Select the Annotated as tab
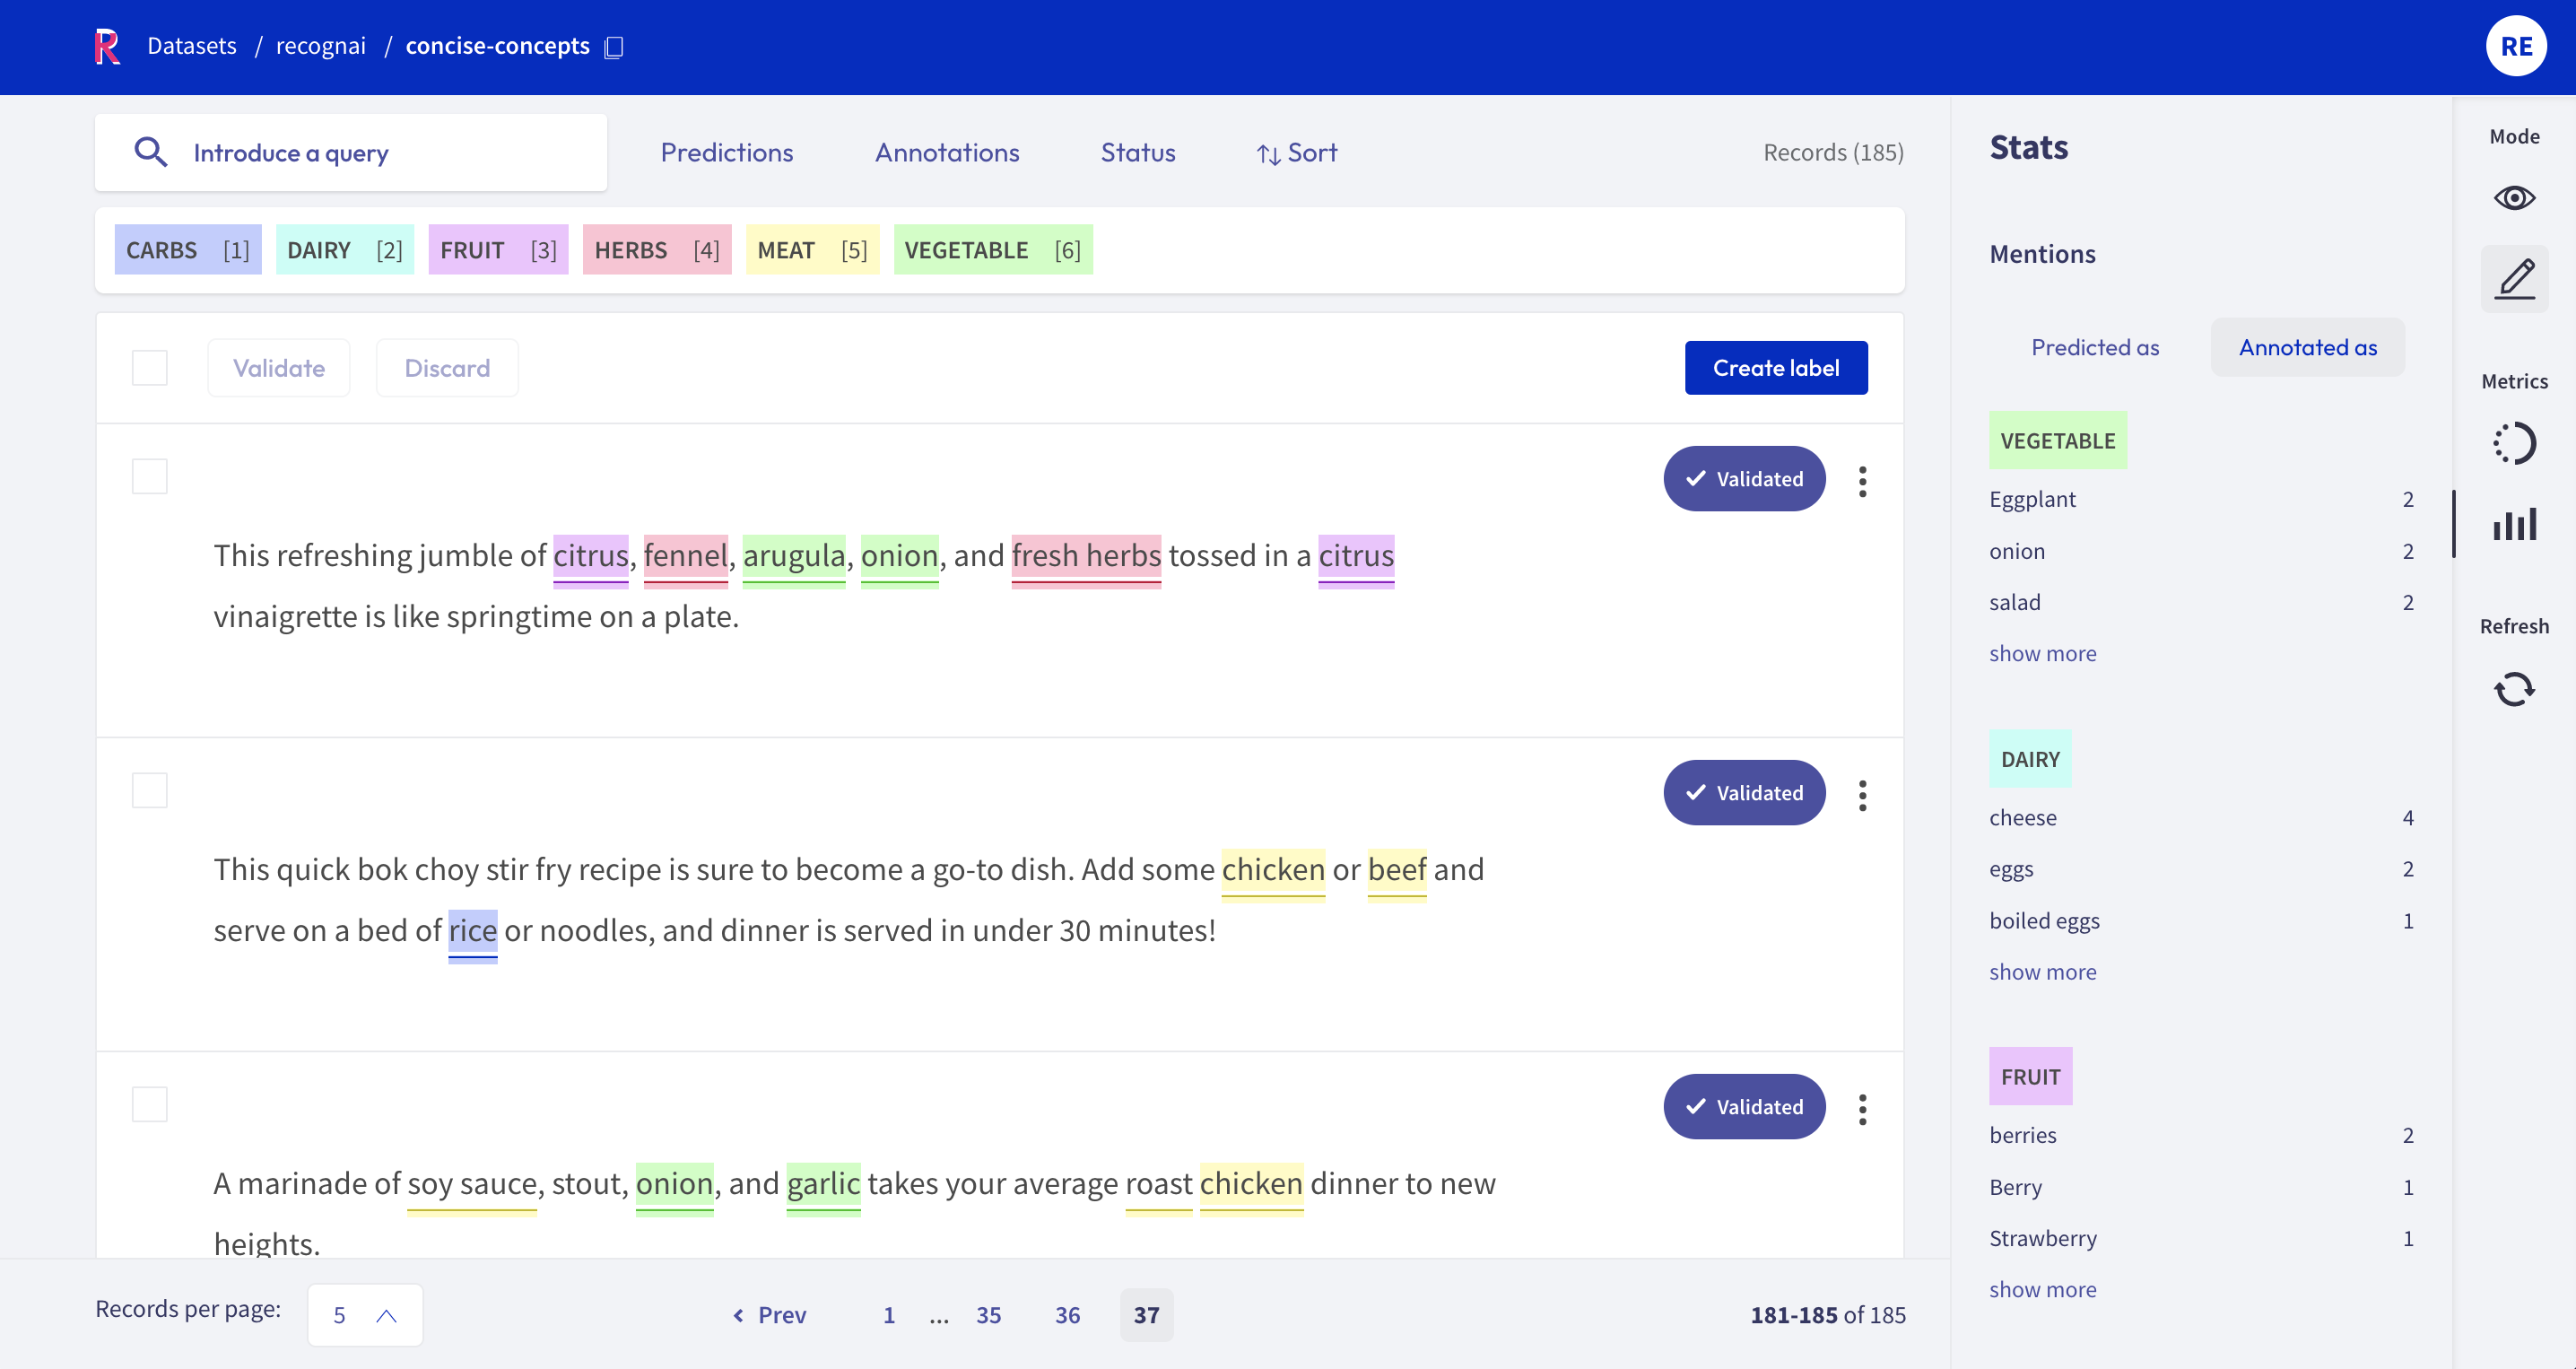Image resolution: width=2576 pixels, height=1369 pixels. pyautogui.click(x=2307, y=347)
